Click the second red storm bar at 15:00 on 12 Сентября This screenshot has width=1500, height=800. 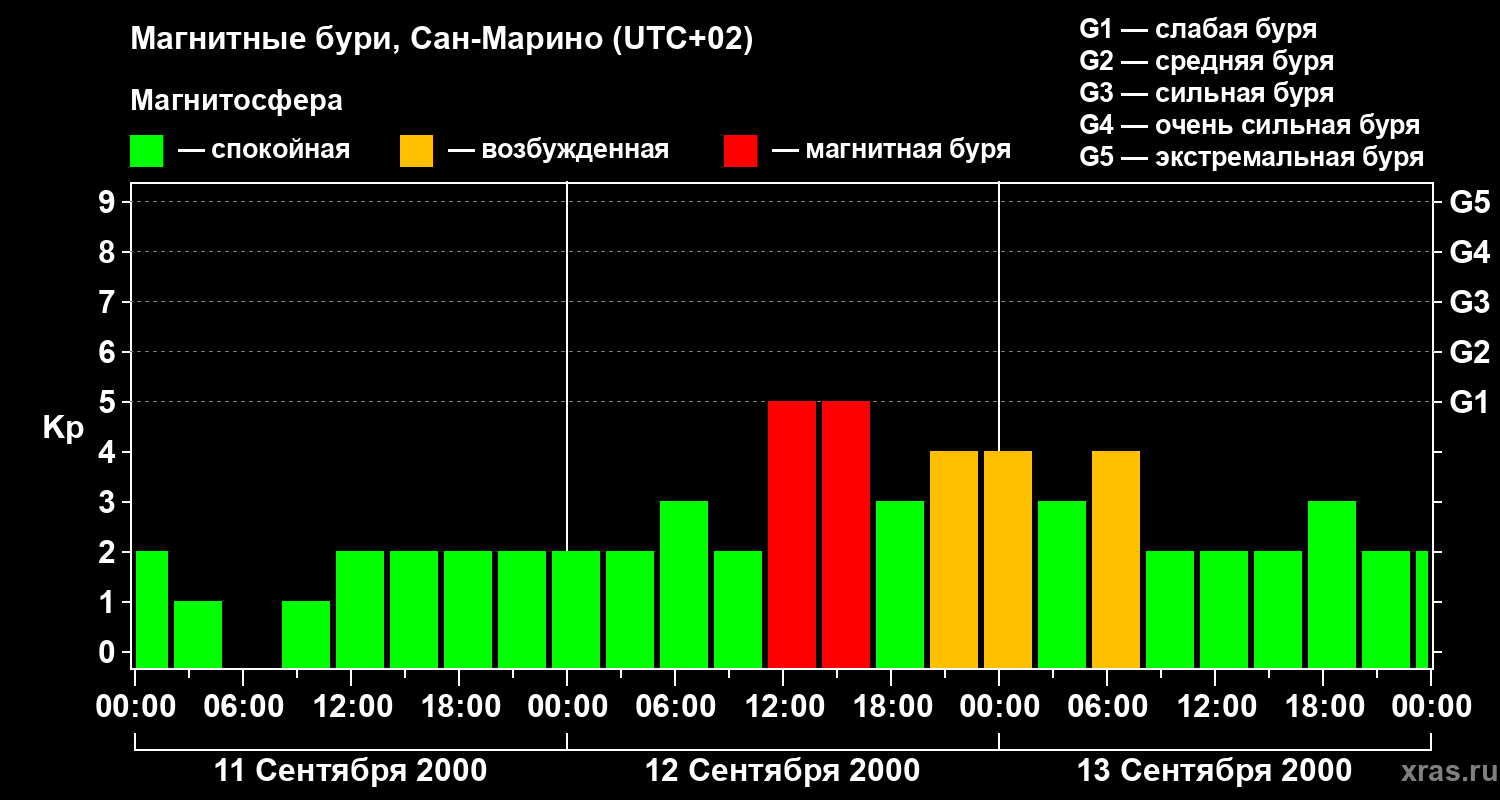click(x=846, y=535)
